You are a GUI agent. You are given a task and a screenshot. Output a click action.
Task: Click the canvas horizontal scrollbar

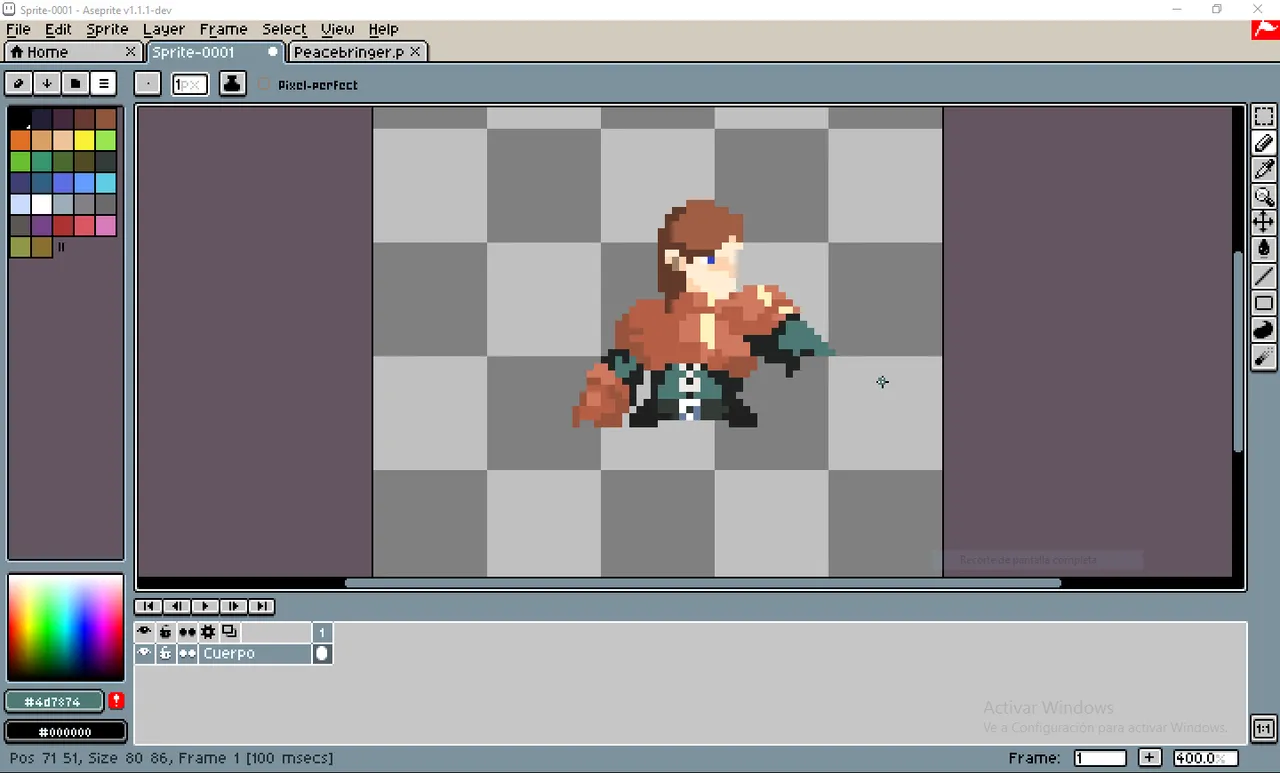703,583
